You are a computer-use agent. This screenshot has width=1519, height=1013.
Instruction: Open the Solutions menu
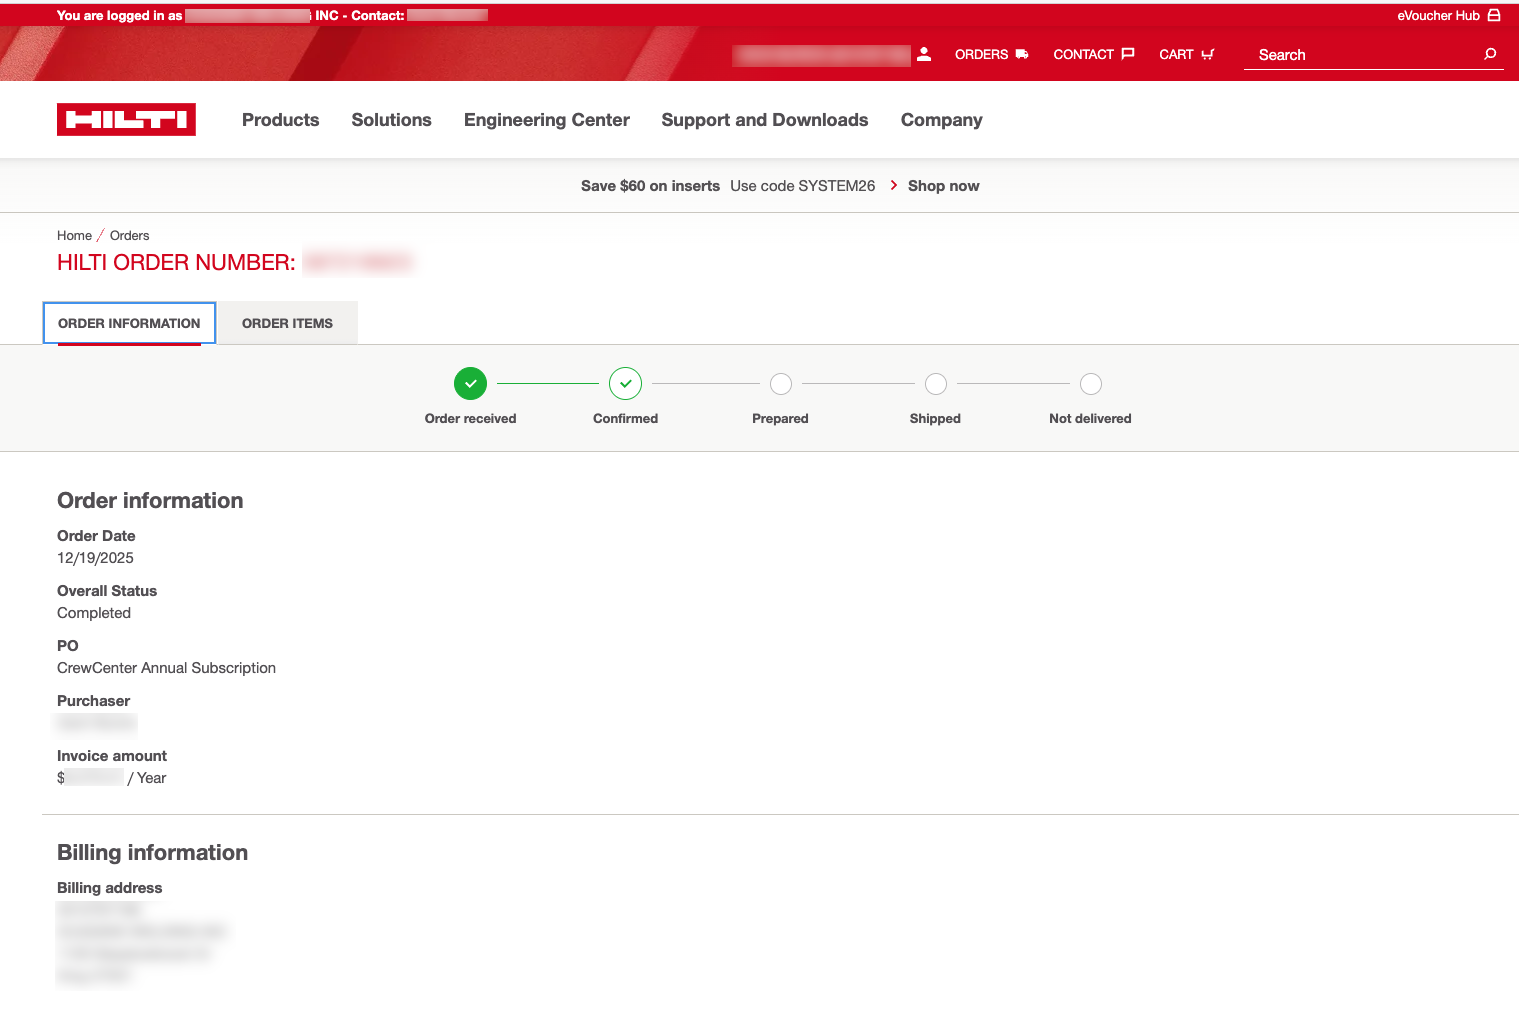(x=392, y=120)
